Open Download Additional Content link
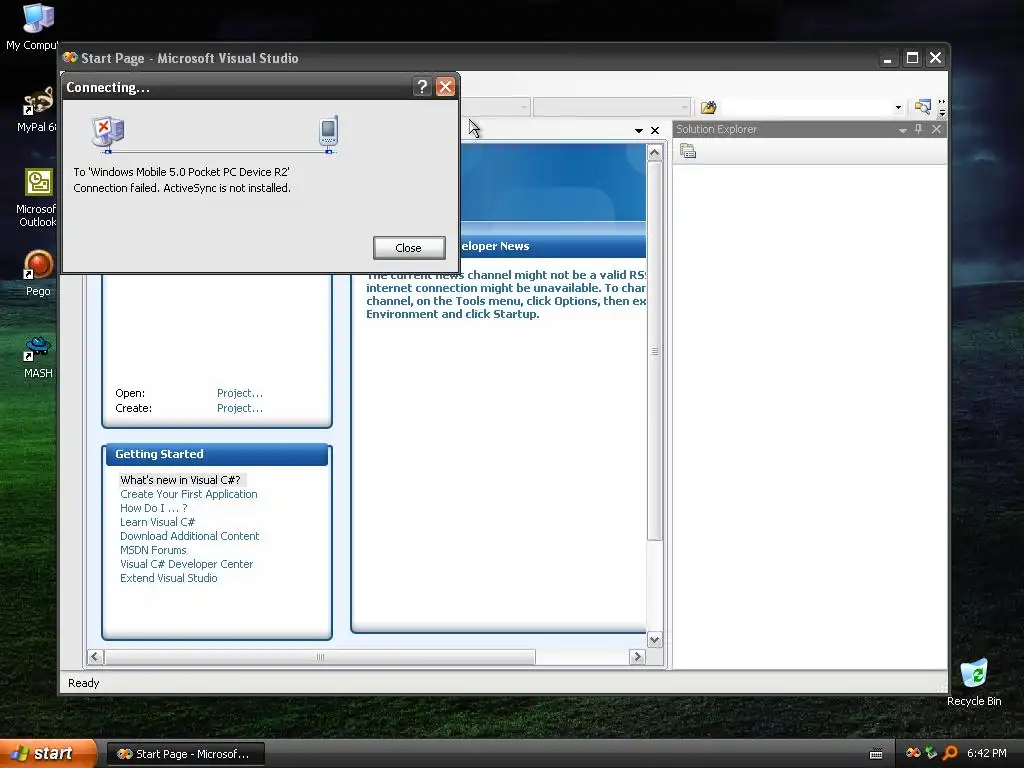This screenshot has width=1024, height=768. pos(189,536)
